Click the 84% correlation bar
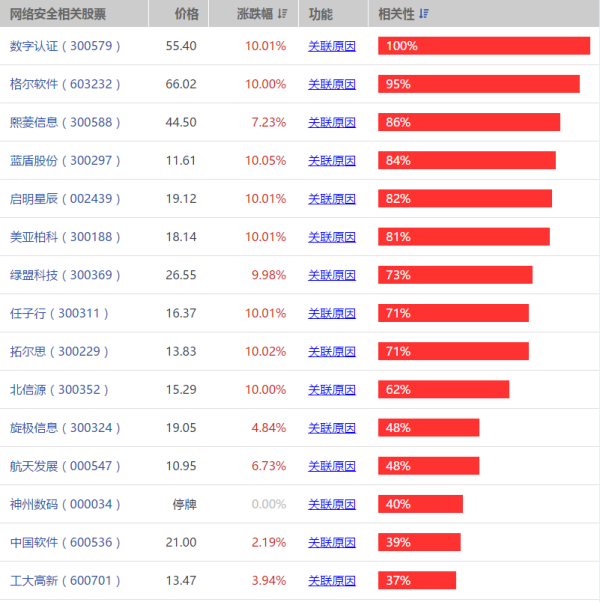 click(467, 160)
